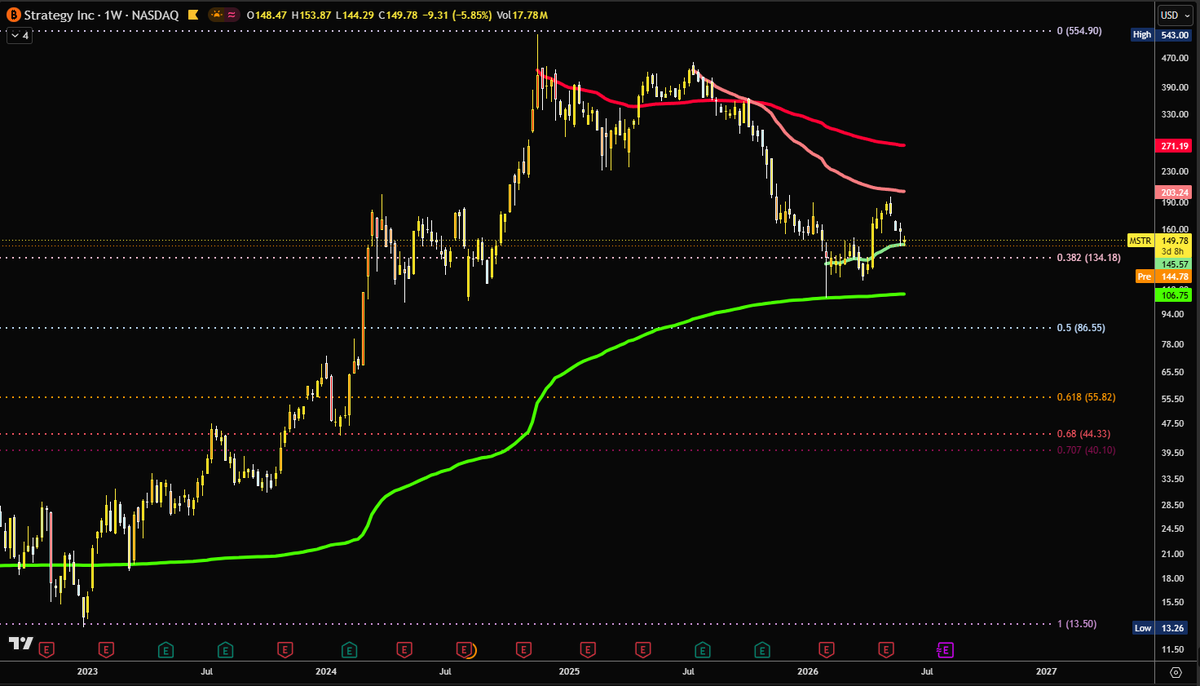1200x686 pixels.
Task: Click the C149.78 close value in legend
Action: click(398, 15)
